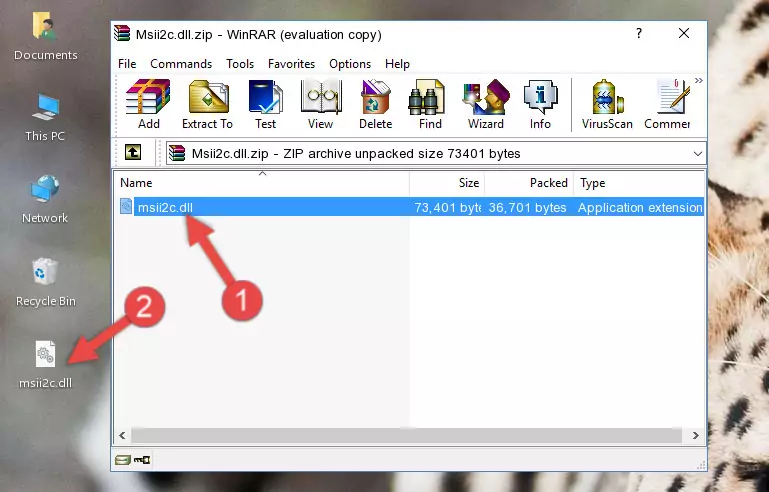
Task: Run the Test archive tool
Action: pos(265,104)
